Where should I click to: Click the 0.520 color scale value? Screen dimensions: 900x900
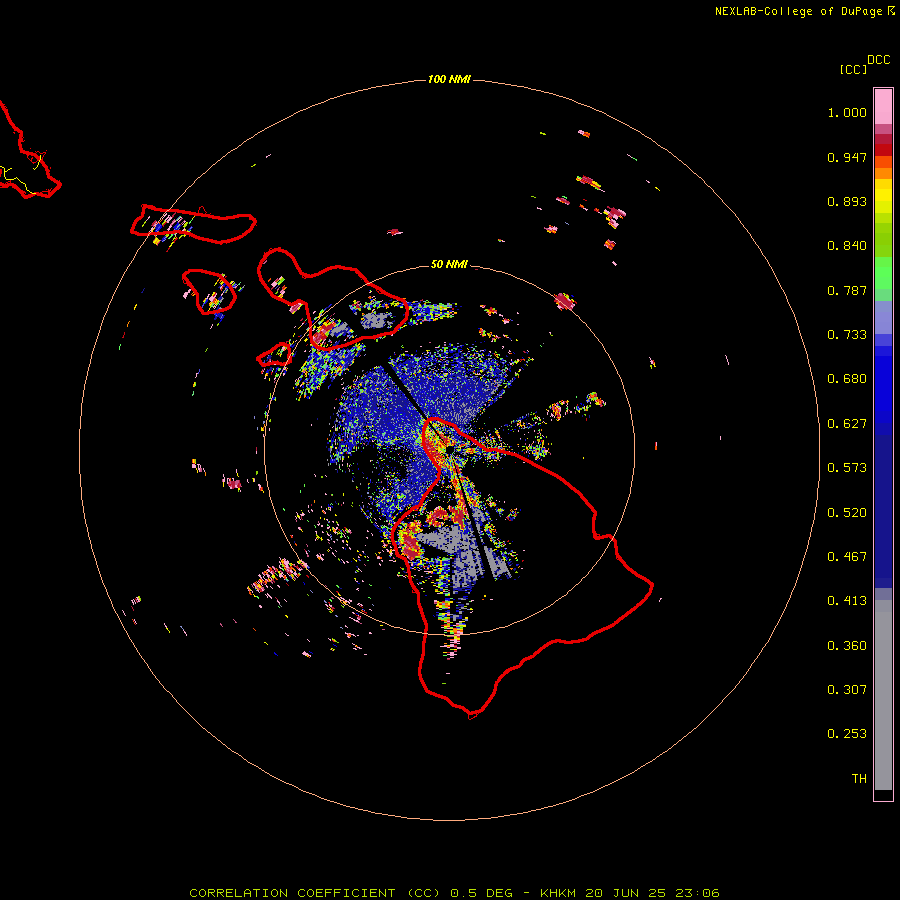coord(847,513)
